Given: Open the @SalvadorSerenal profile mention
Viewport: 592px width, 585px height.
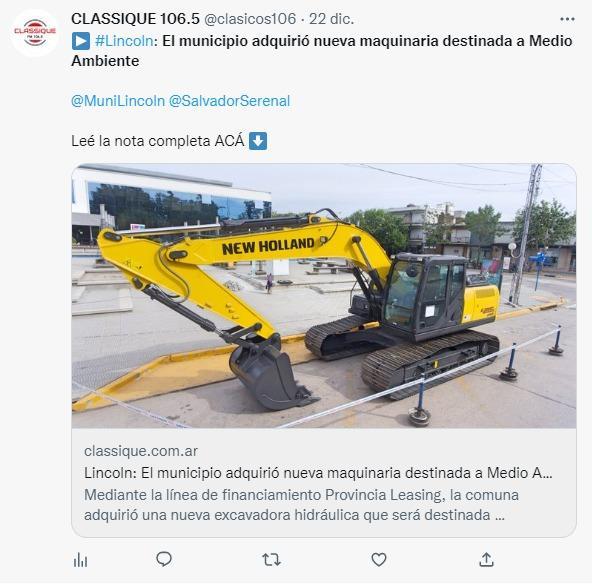Looking at the screenshot, I should pyautogui.click(x=229, y=101).
